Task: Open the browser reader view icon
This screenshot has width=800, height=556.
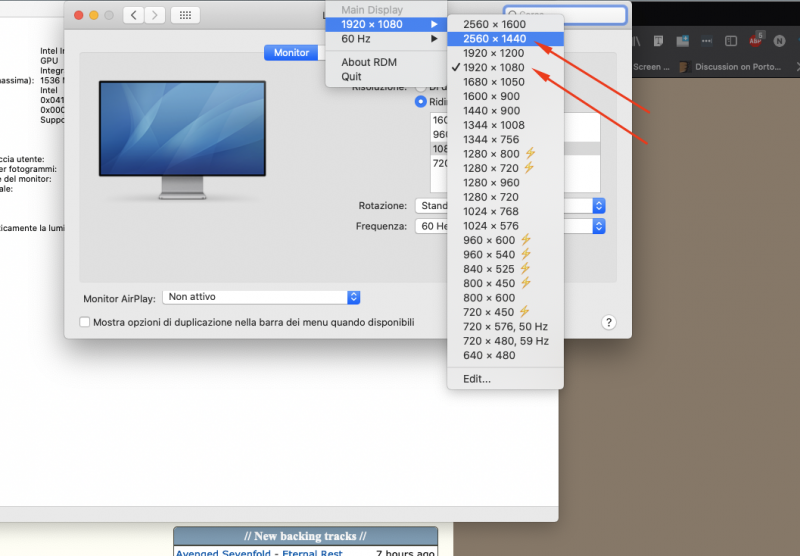Action: [x=658, y=41]
